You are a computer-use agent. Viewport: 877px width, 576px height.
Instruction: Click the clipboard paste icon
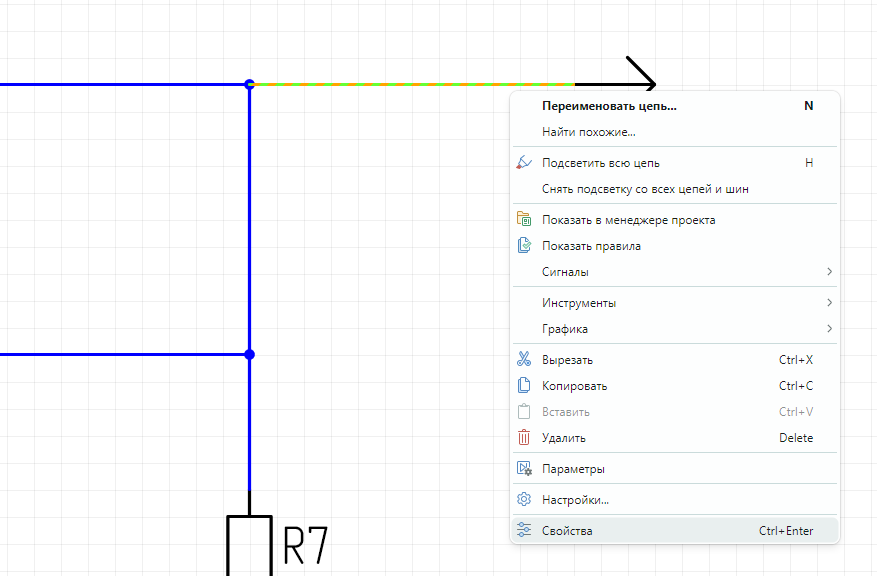(x=524, y=411)
